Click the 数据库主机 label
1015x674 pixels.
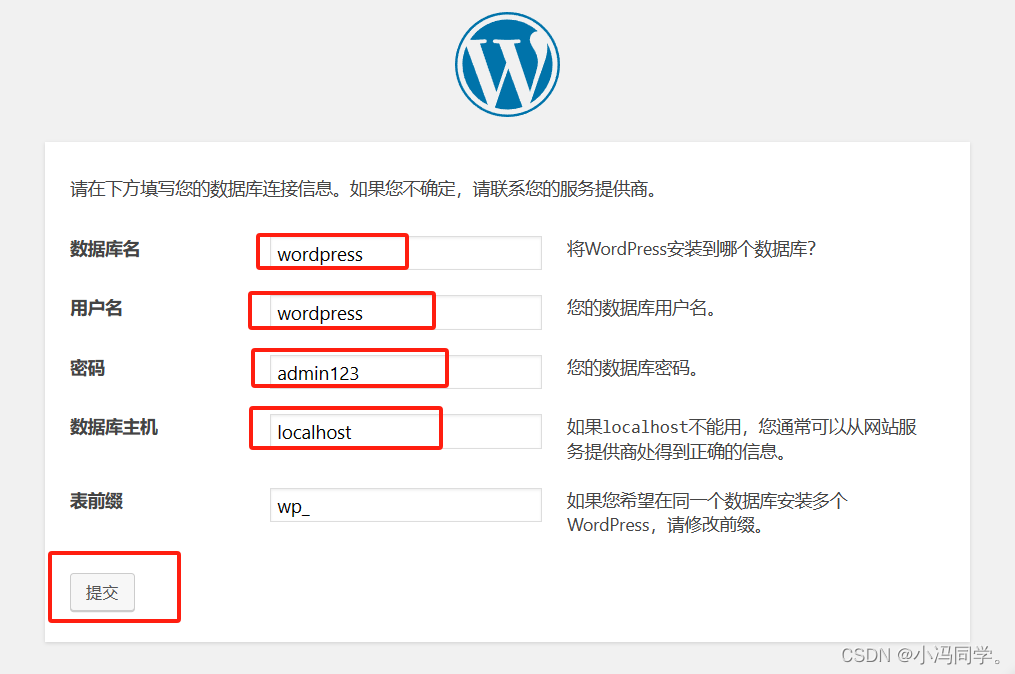114,427
